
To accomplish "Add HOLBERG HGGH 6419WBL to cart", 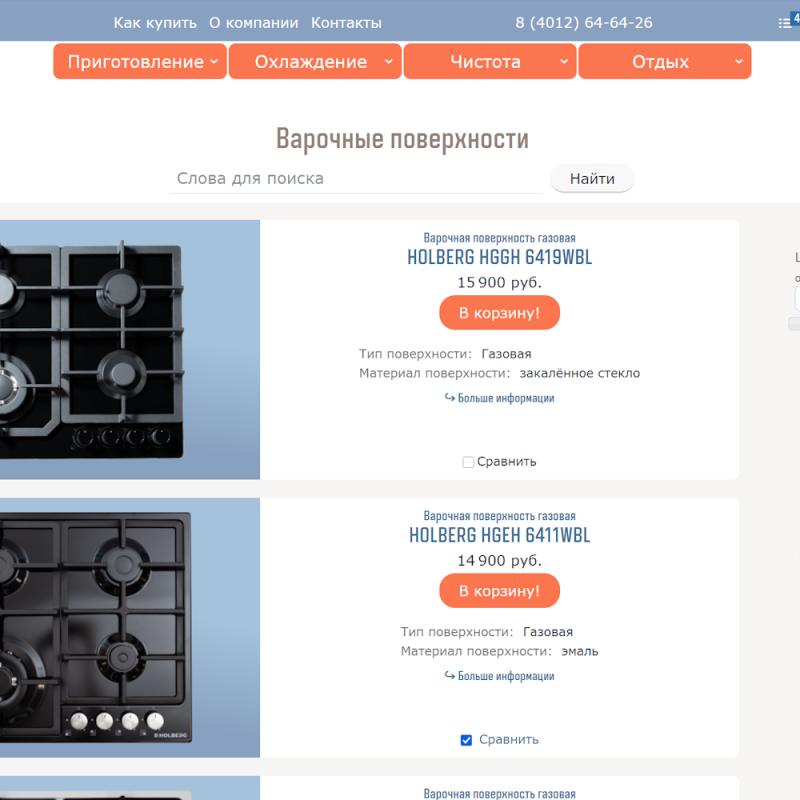I will 499,313.
